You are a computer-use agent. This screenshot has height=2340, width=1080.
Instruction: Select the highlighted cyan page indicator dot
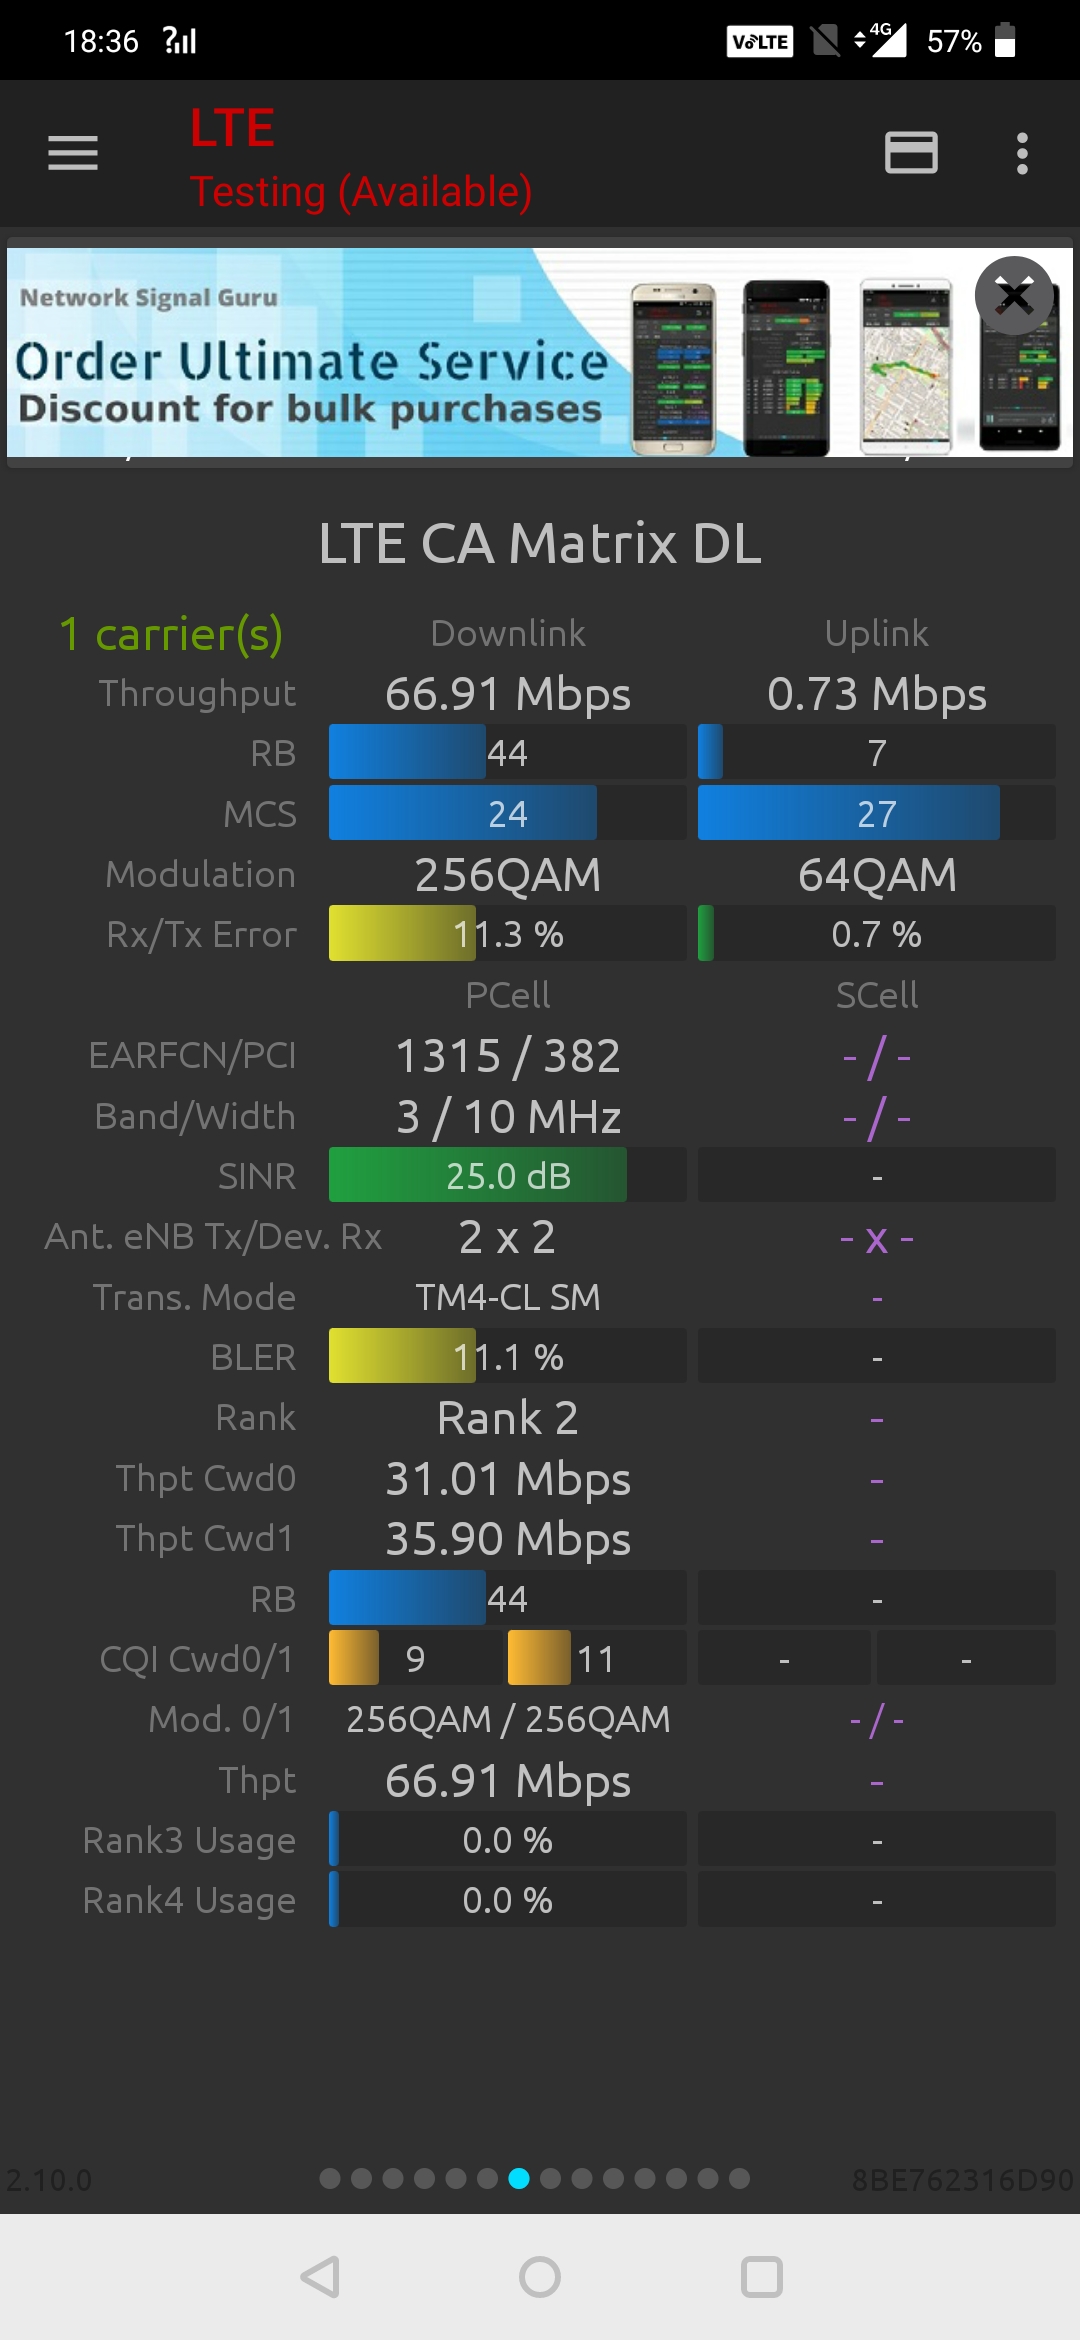519,2179
